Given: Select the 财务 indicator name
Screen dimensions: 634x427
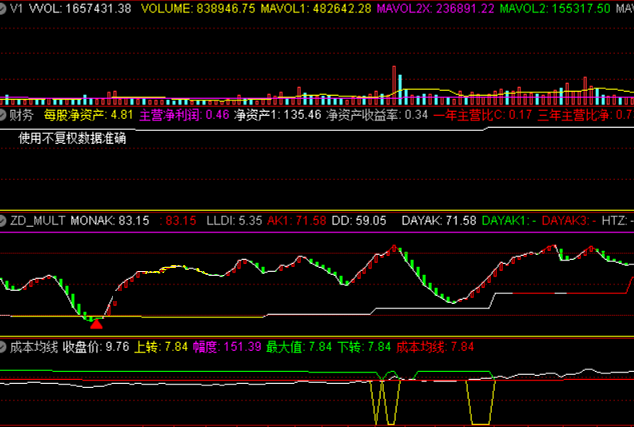Looking at the screenshot, I should tap(21, 115).
